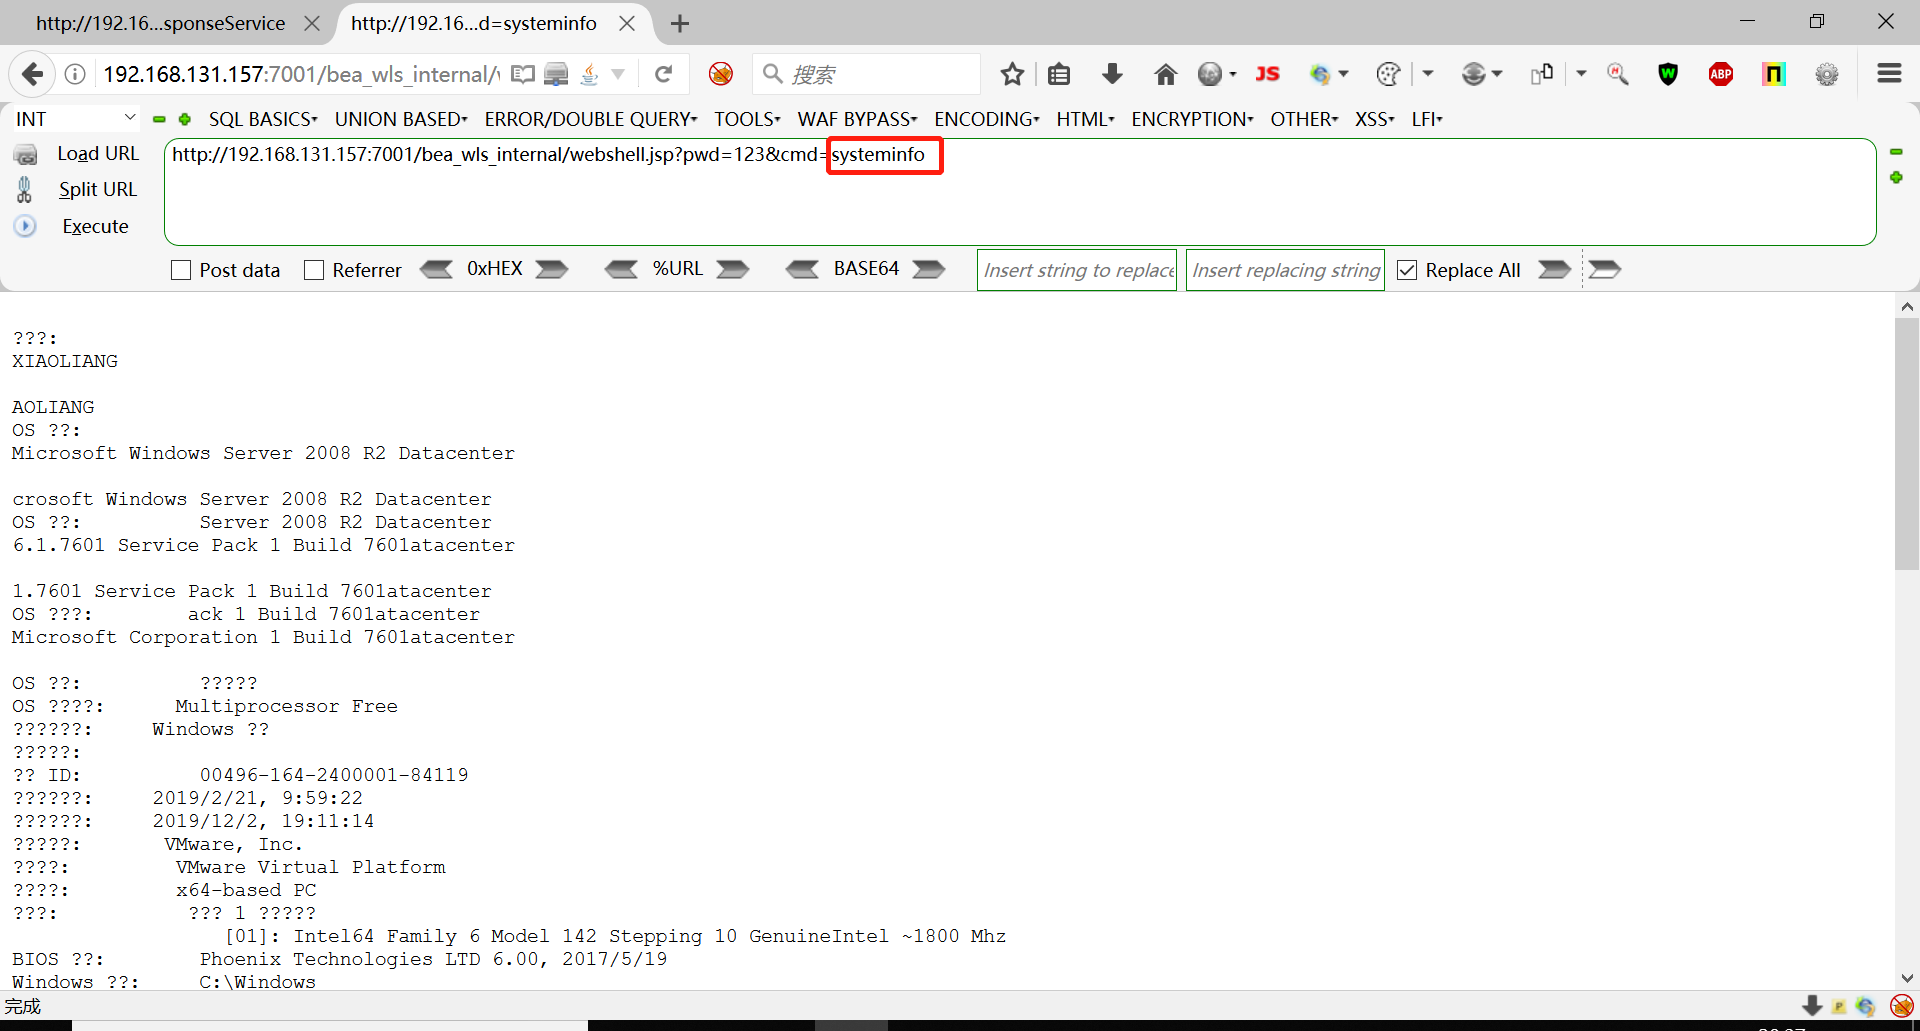Open the dropdown arrow beside the tab-copy icon
The image size is (1920, 1031).
(x=1582, y=74)
